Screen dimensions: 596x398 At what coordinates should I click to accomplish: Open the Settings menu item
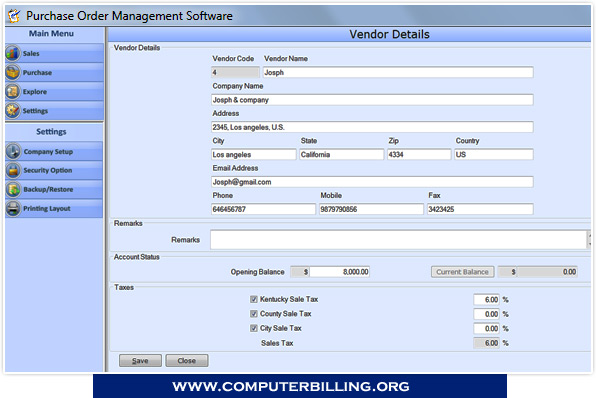point(54,111)
